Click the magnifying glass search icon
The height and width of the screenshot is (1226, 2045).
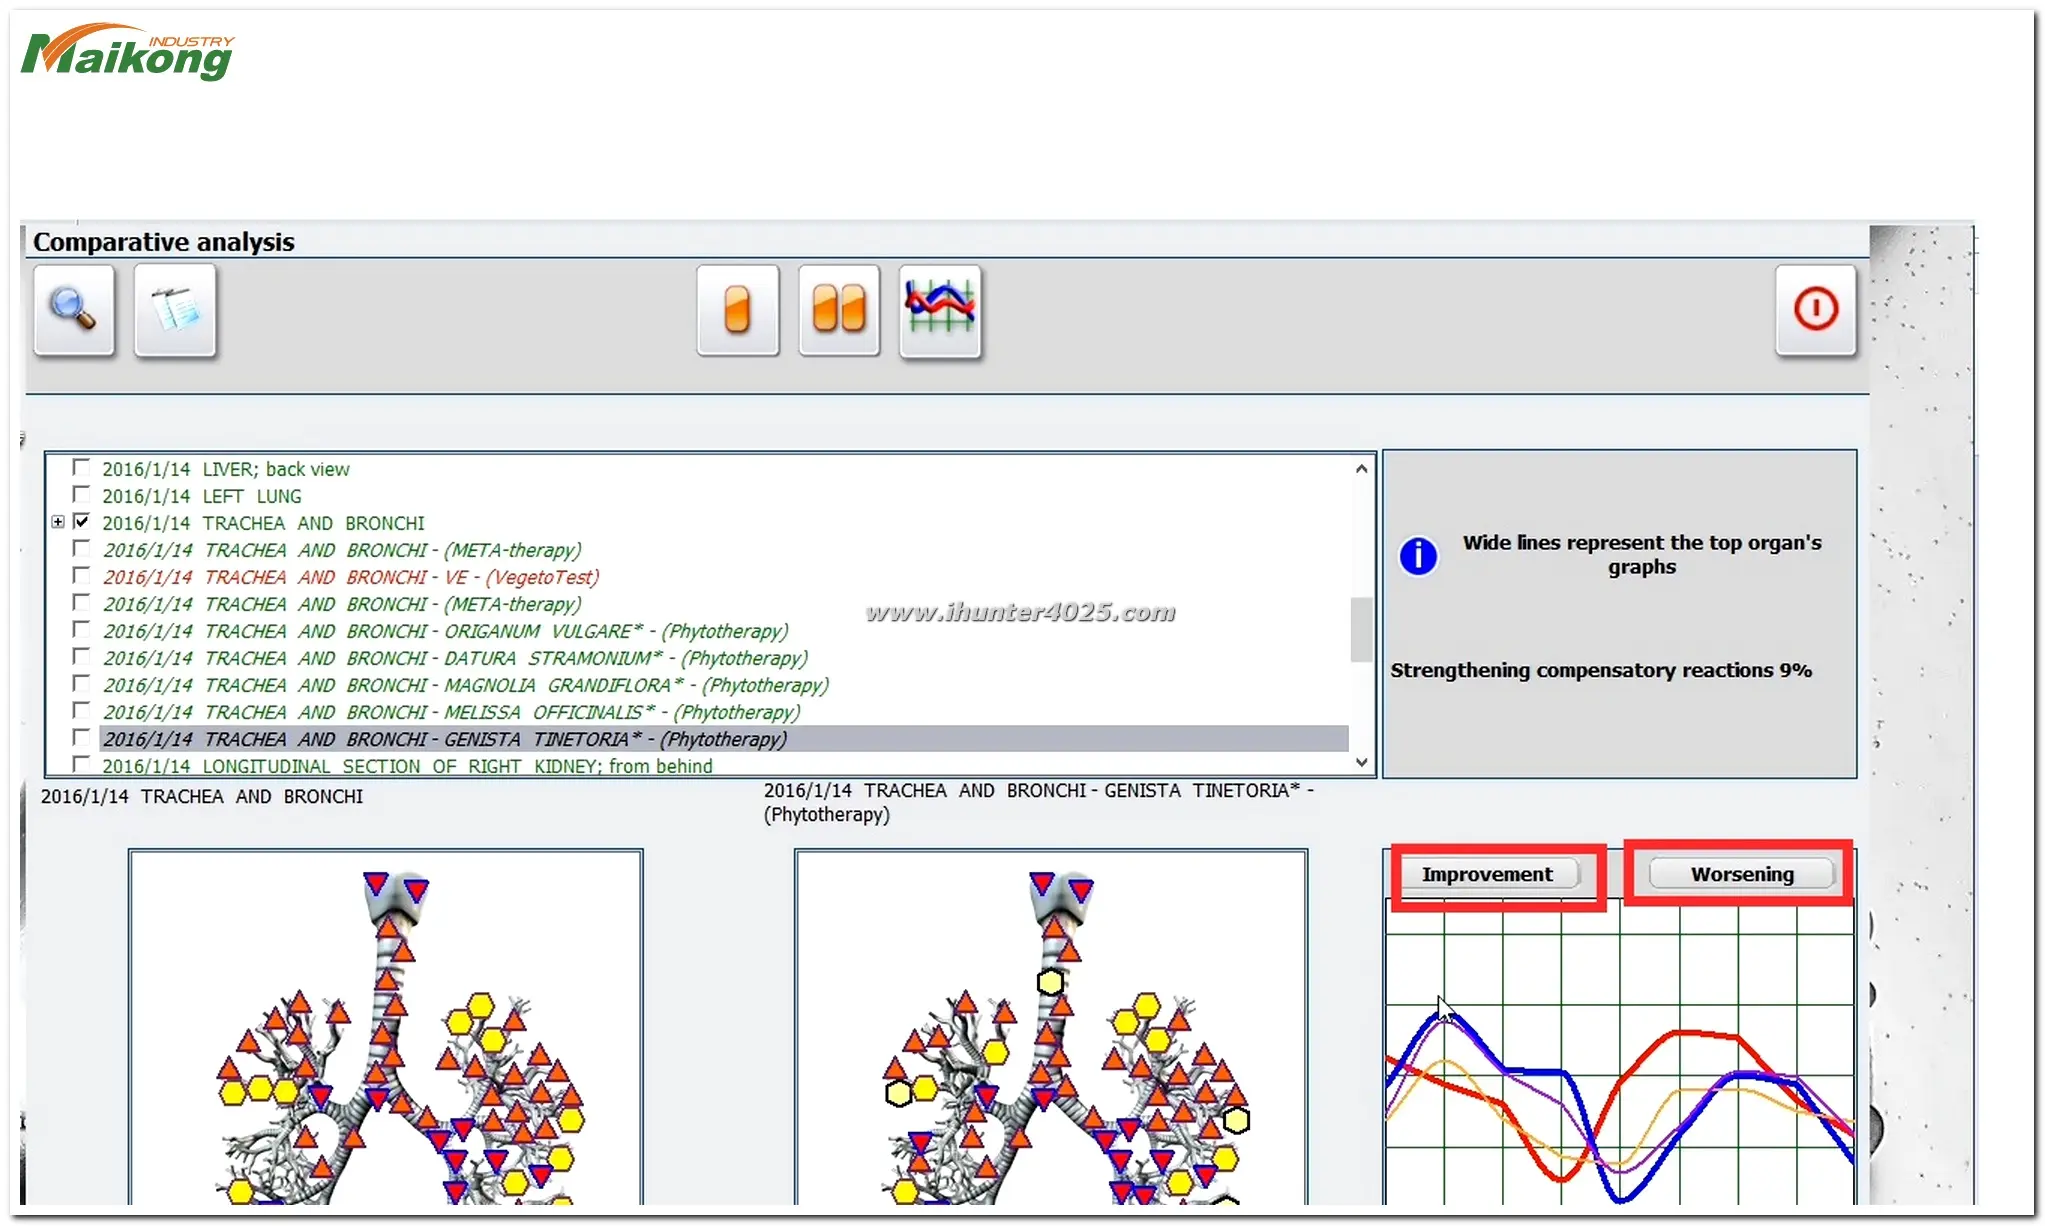click(x=73, y=309)
